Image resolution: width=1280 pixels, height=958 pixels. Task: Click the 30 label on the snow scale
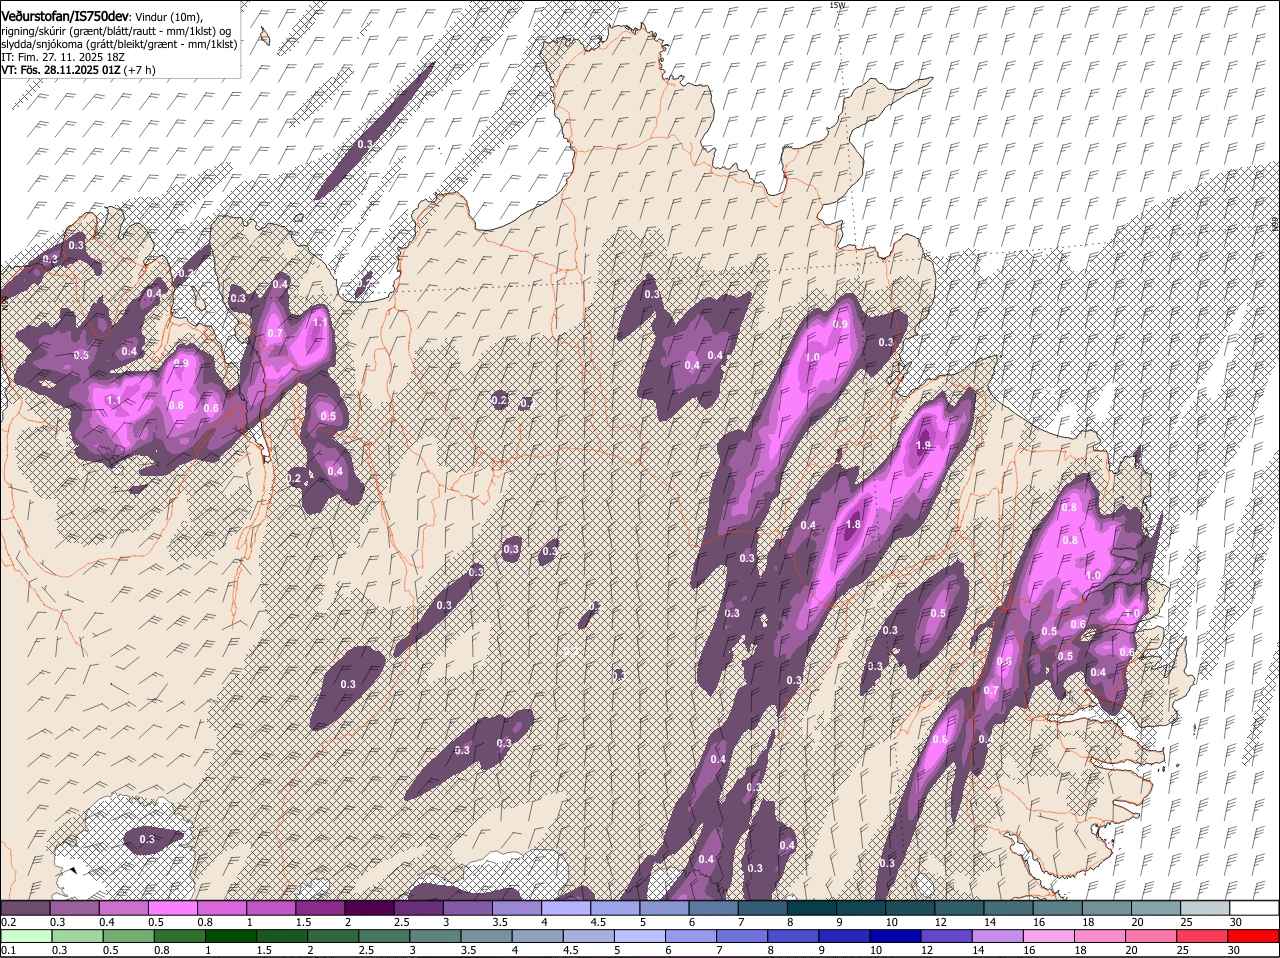1236,922
